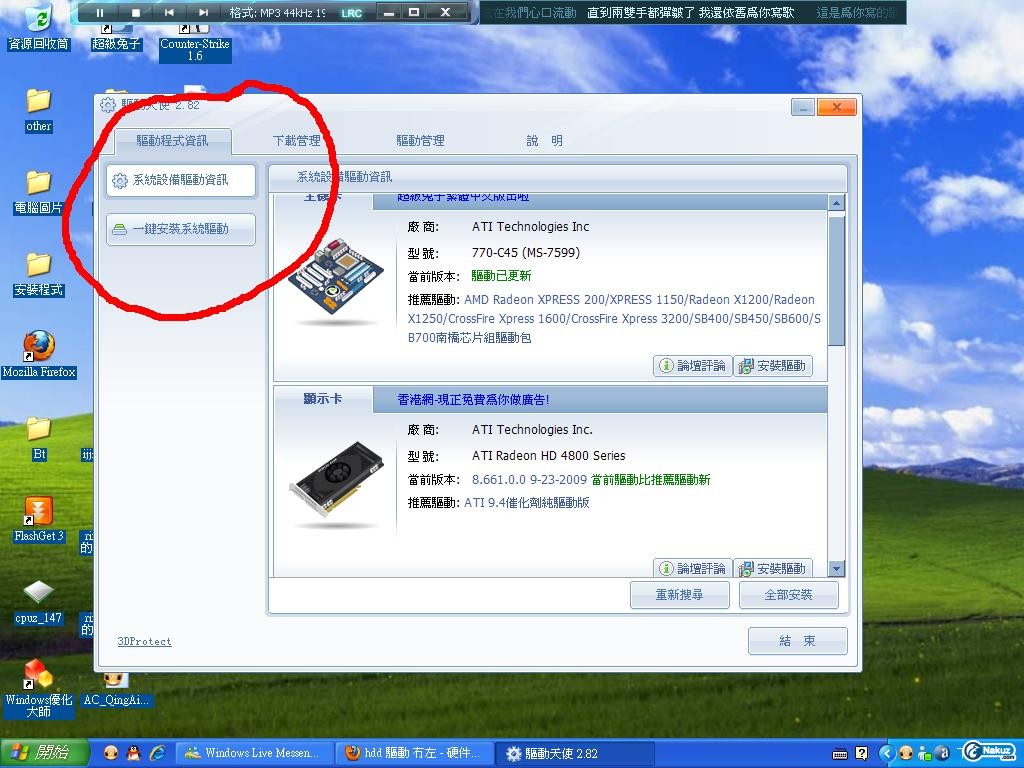Open the 說明 help tab

click(x=544, y=140)
